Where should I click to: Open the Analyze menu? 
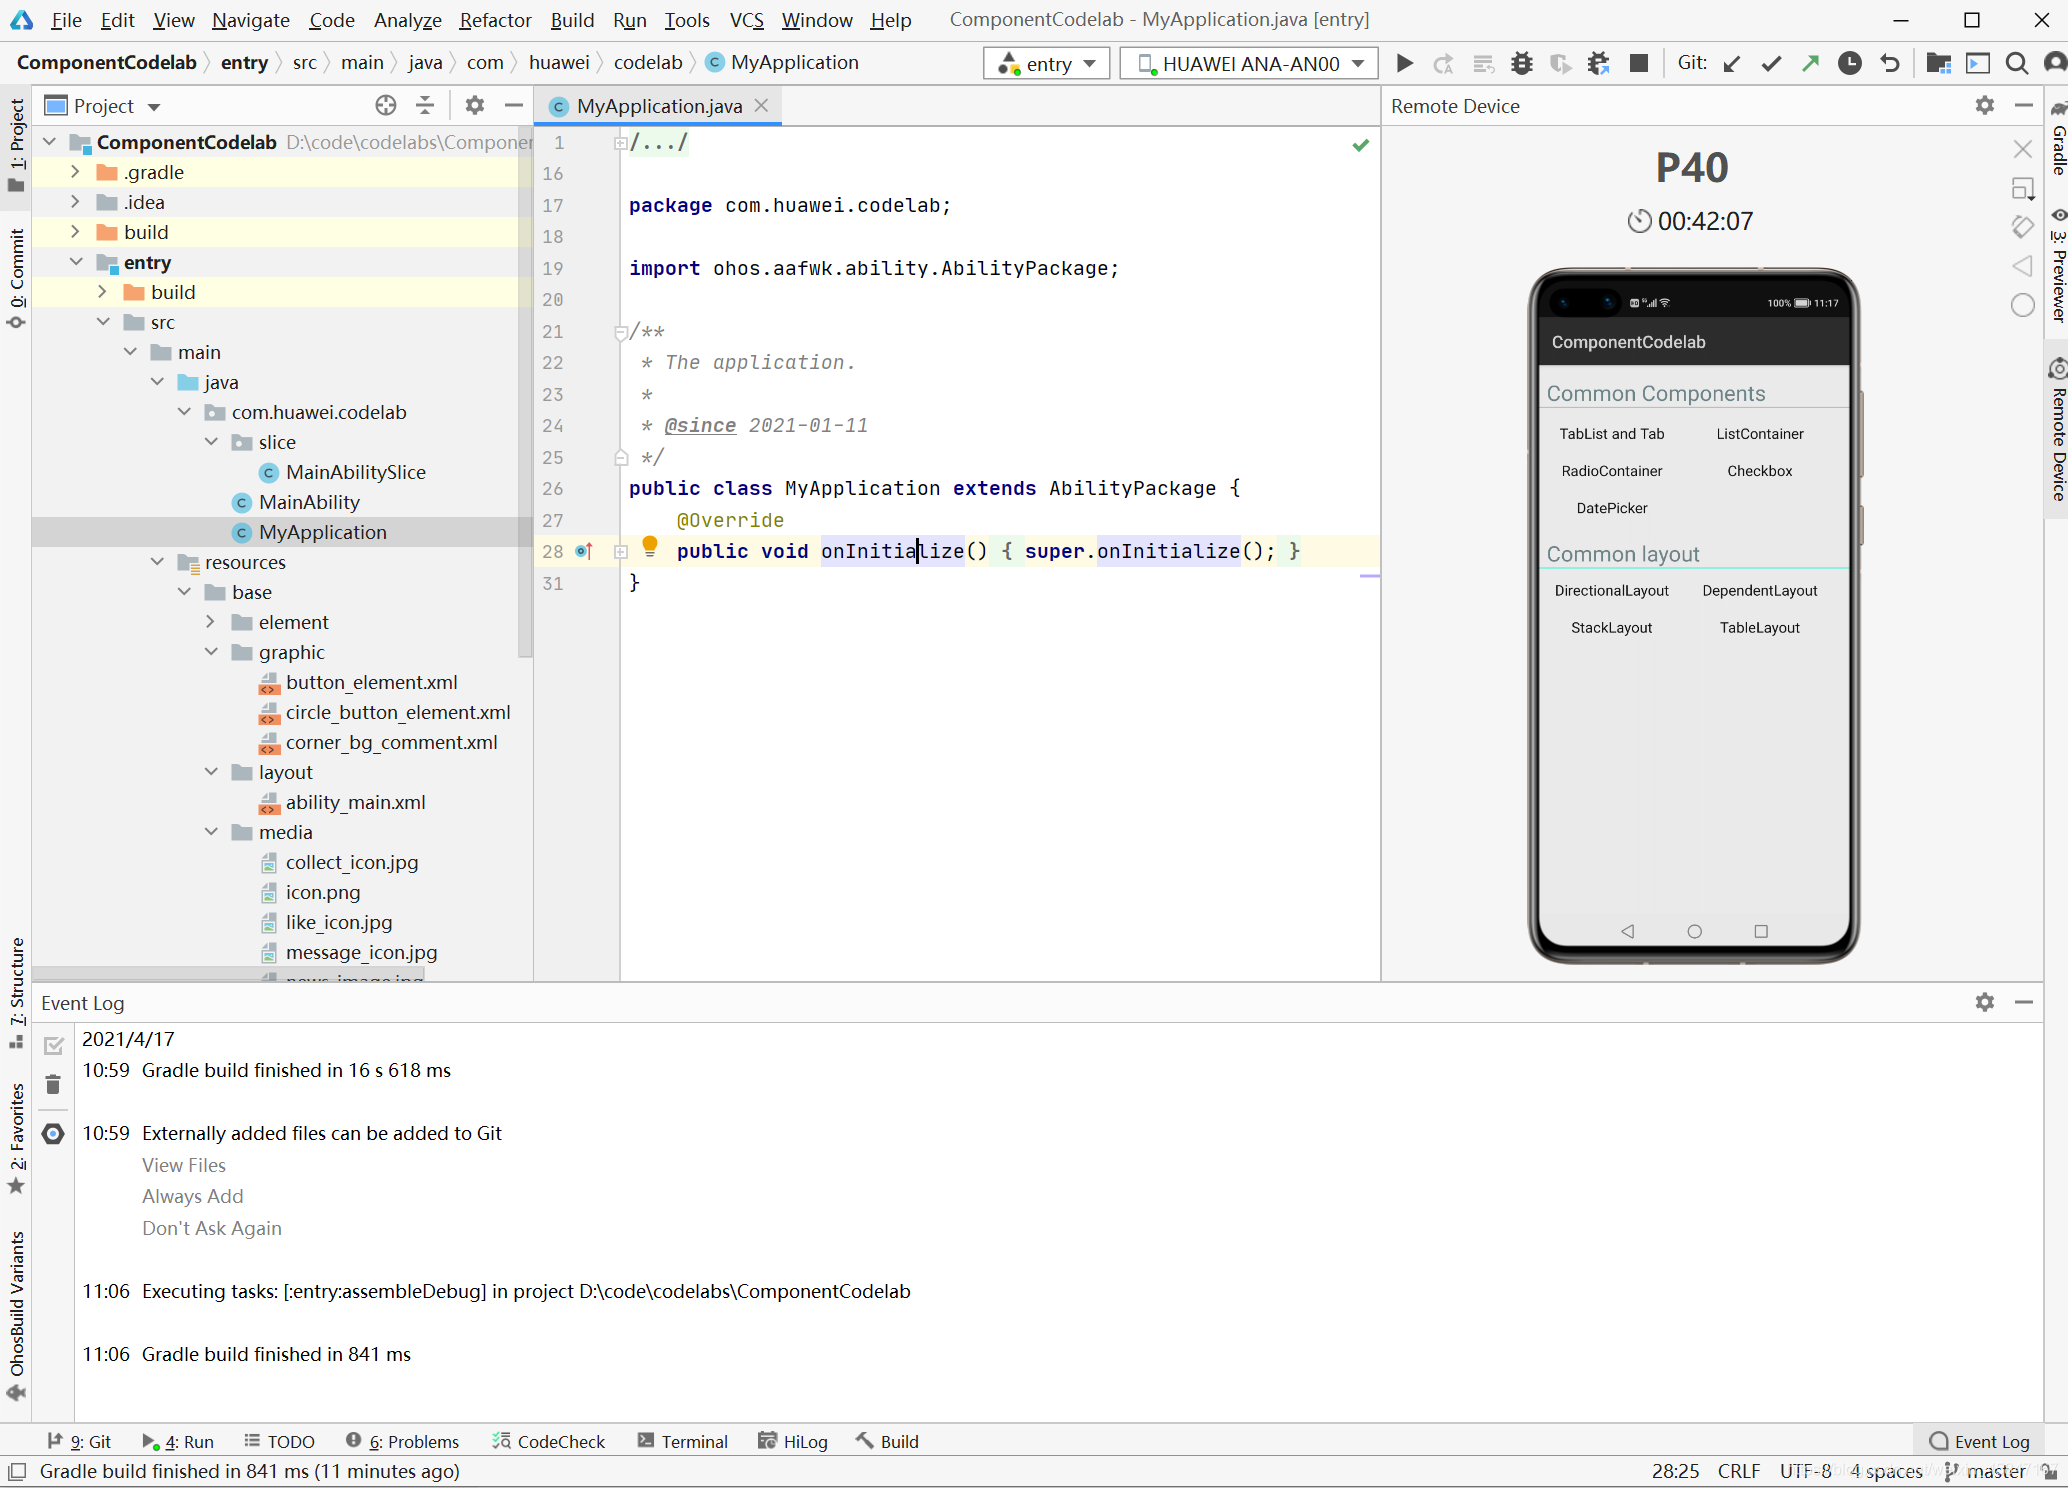point(407,20)
